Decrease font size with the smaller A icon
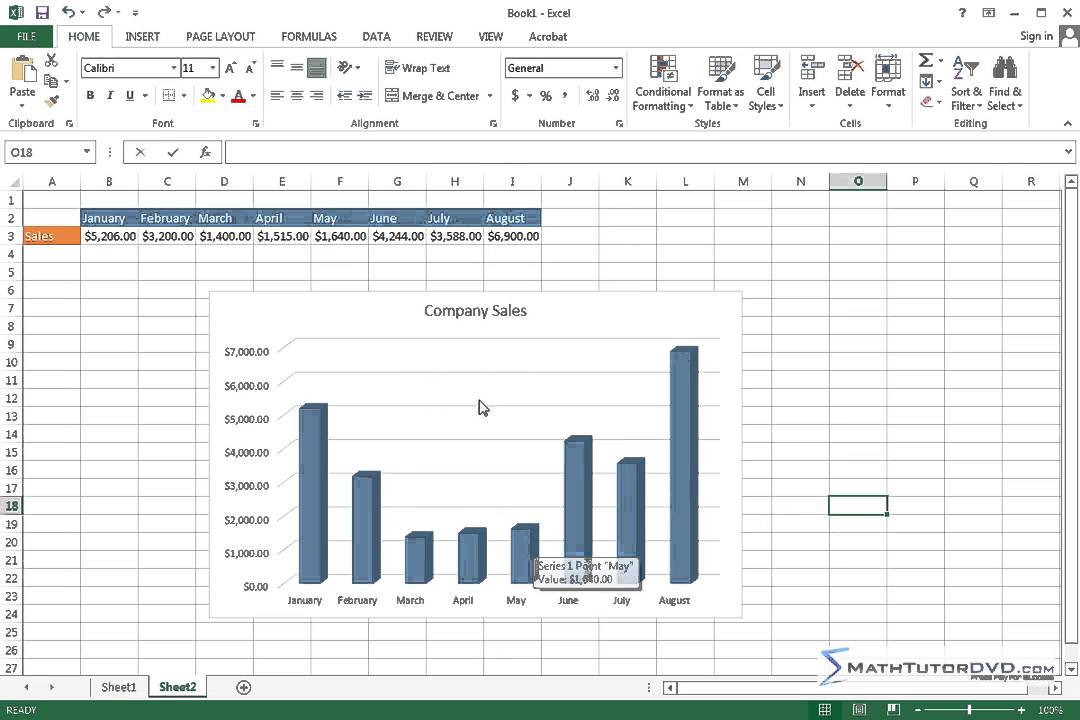The image size is (1080, 720). coord(251,68)
